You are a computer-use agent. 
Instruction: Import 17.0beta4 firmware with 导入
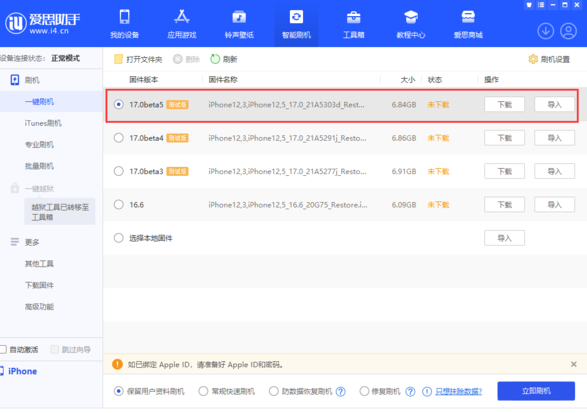(x=554, y=138)
